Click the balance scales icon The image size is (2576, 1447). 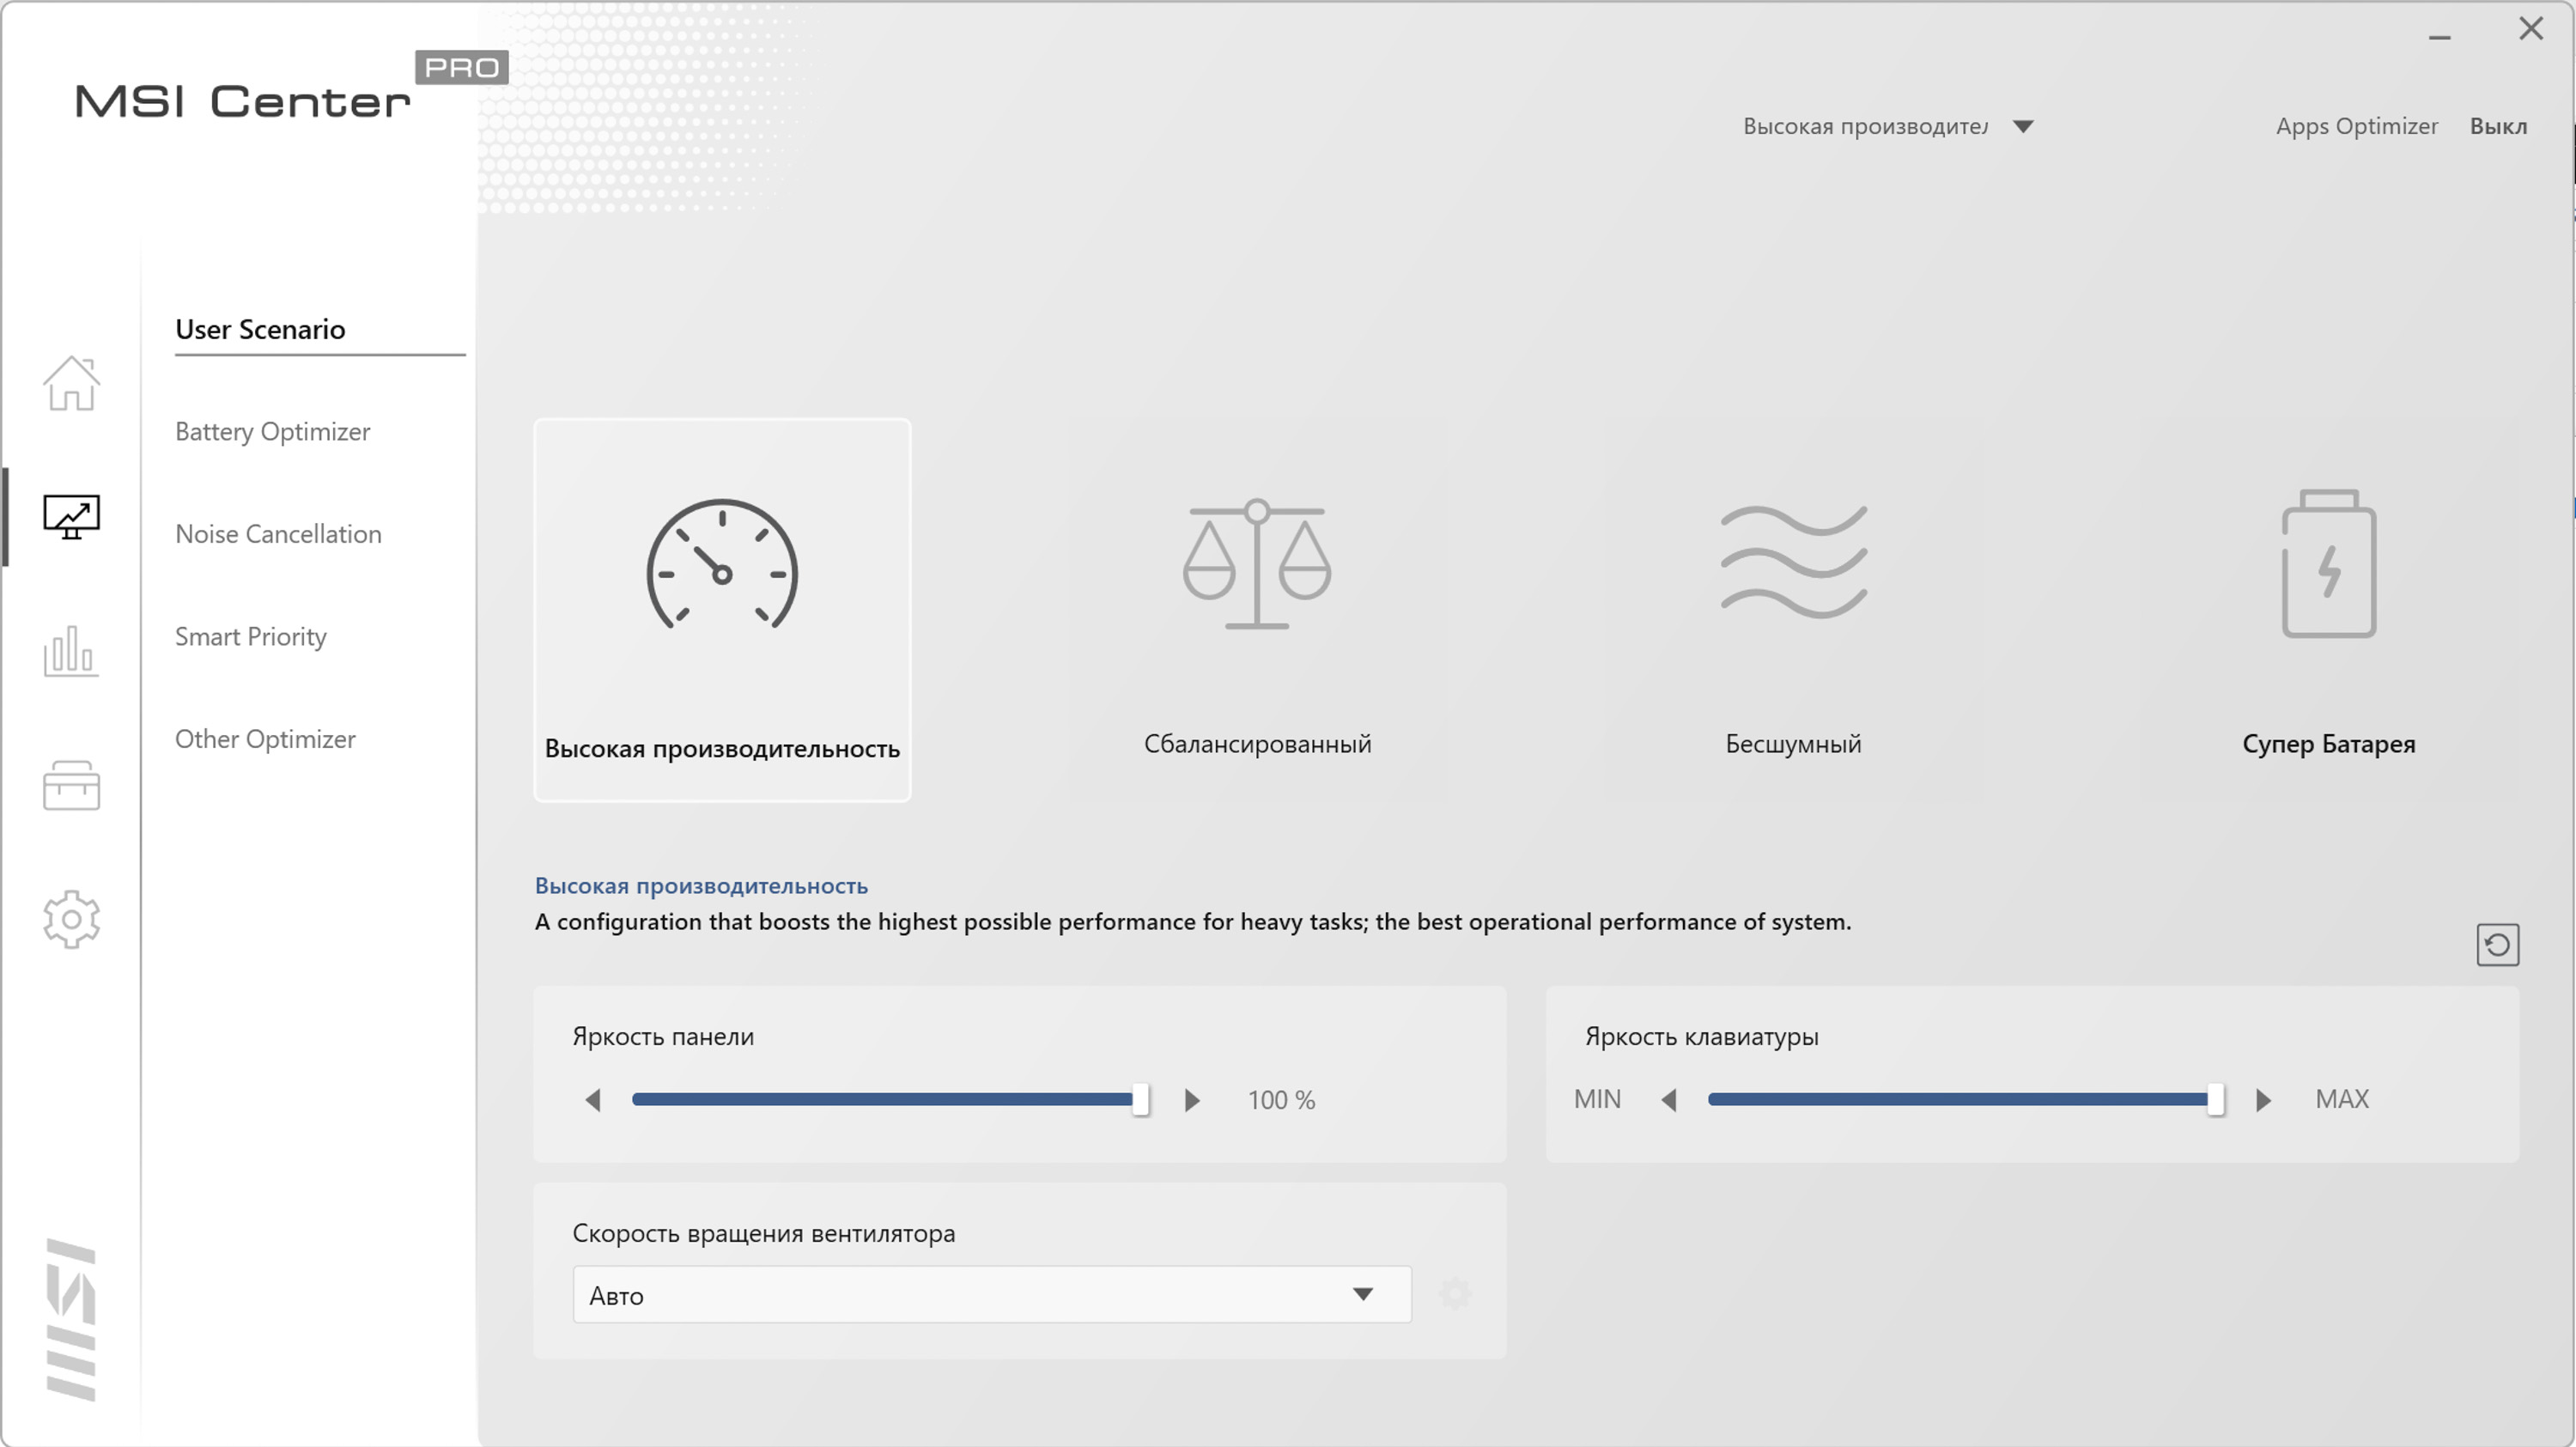(x=1257, y=564)
